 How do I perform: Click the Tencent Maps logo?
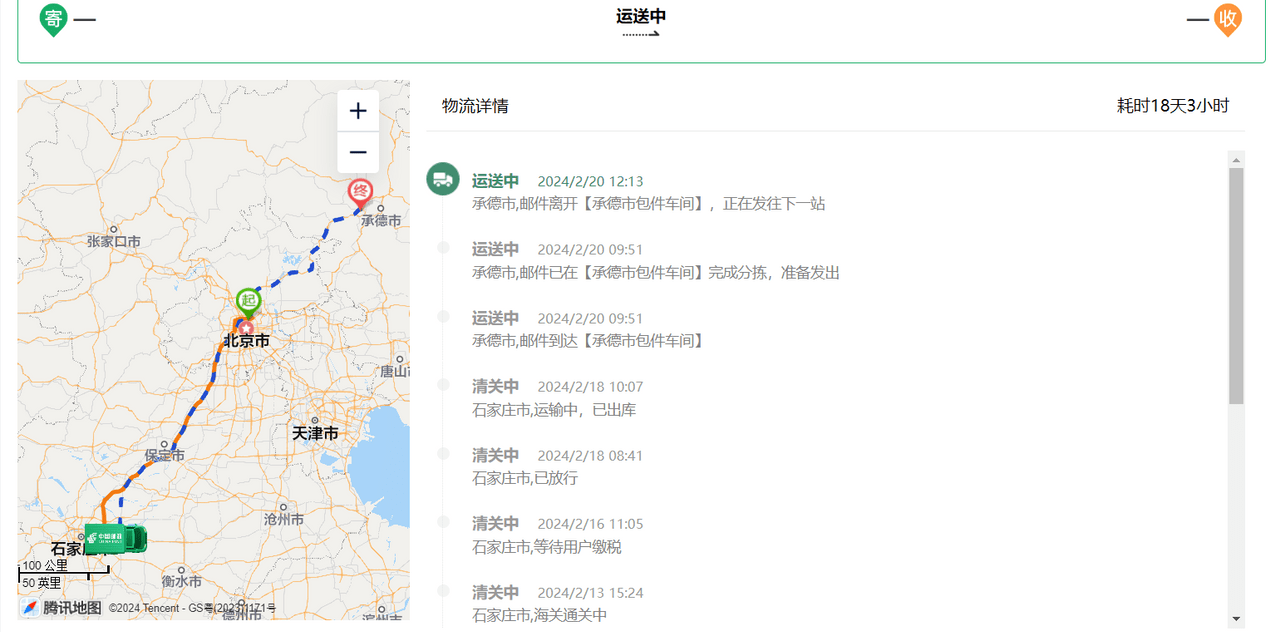(62, 608)
